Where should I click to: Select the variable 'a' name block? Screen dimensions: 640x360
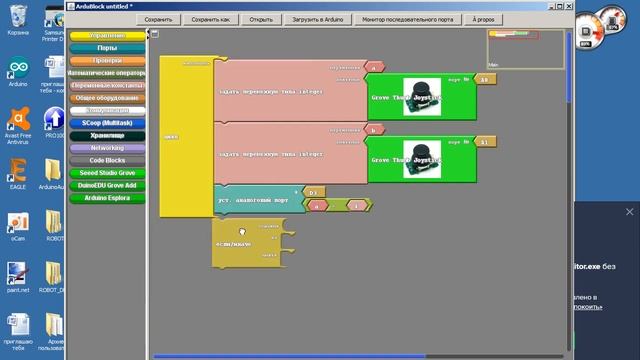[374, 67]
